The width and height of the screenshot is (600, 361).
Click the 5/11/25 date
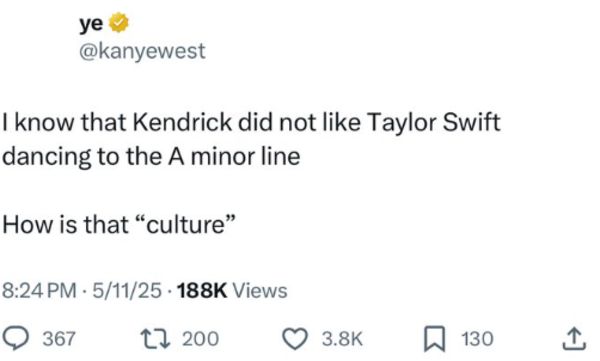127,291
